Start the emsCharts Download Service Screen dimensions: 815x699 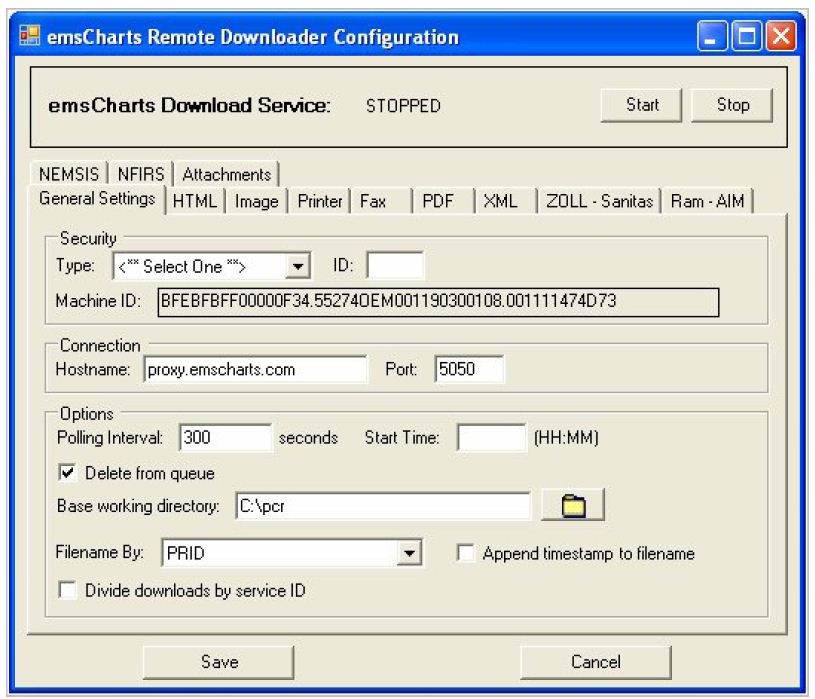point(642,105)
